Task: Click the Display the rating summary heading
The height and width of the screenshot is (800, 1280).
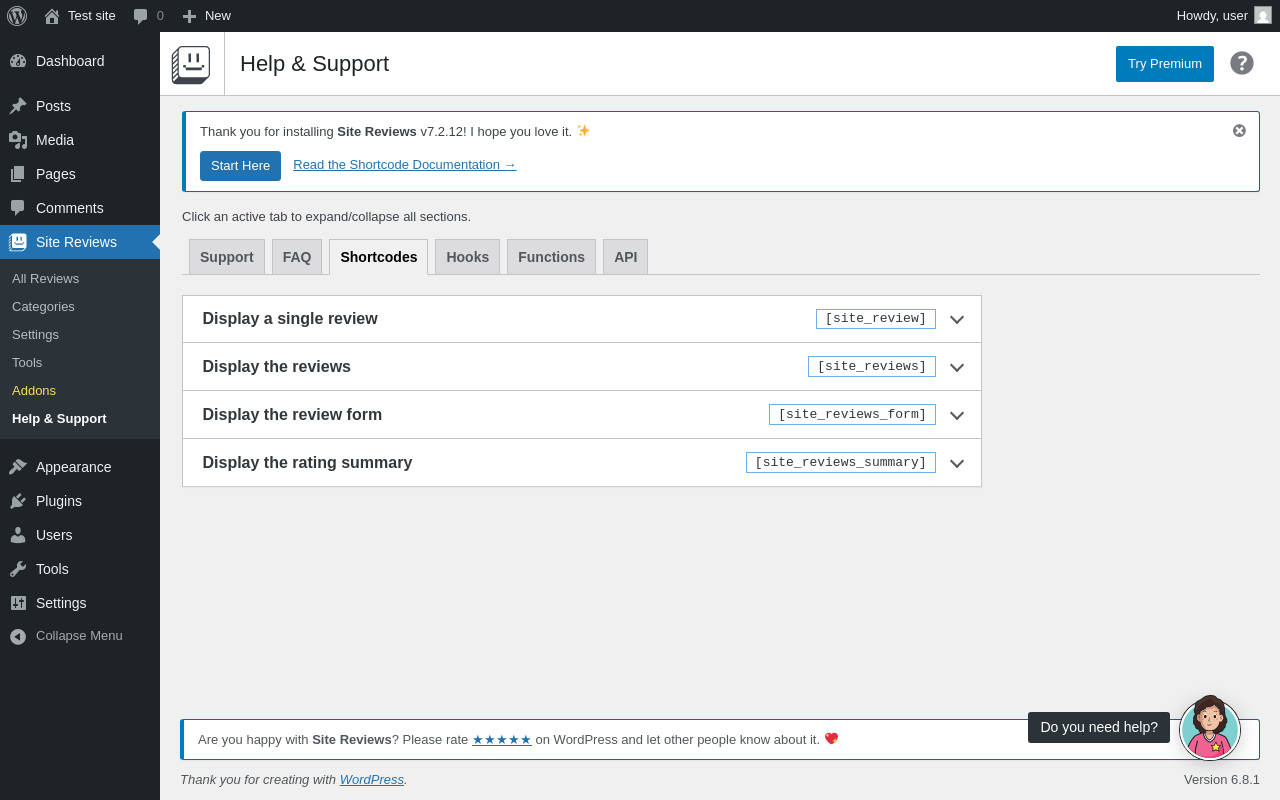Action: click(307, 463)
